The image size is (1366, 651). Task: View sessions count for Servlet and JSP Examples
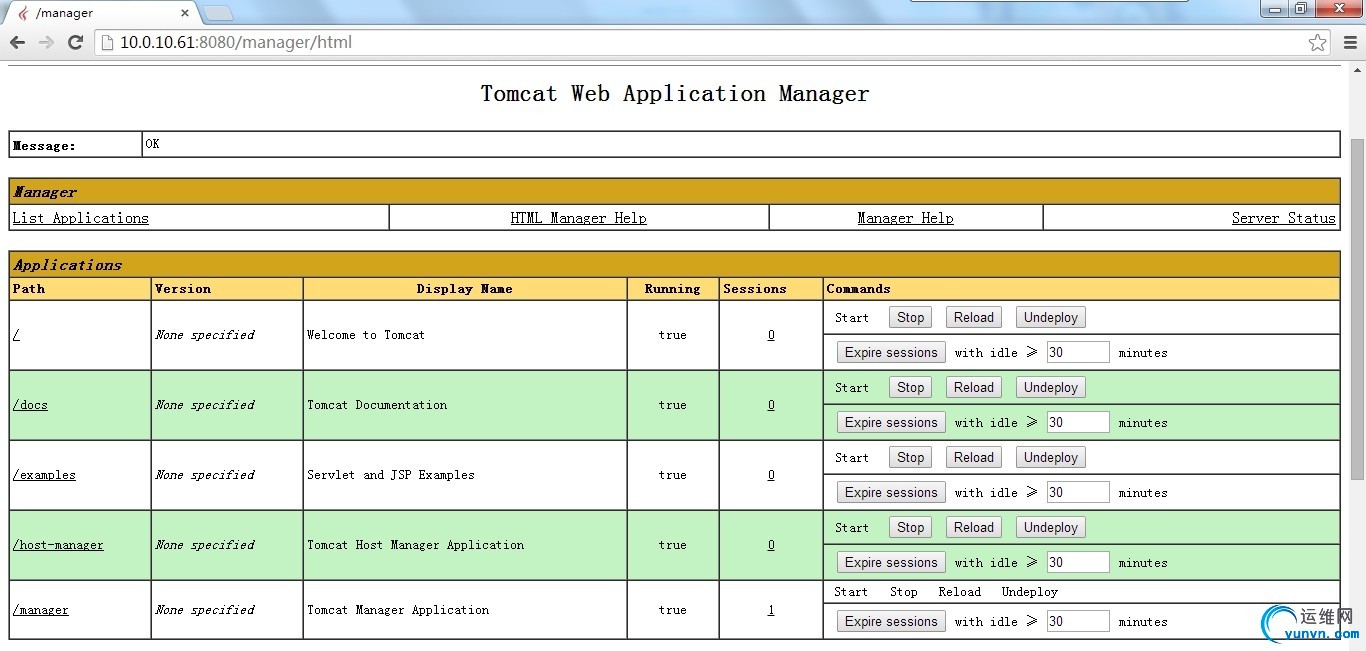771,475
